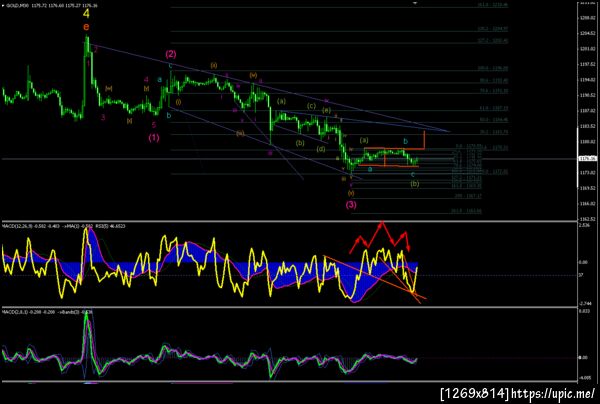Click the 1169.52 price axis label

(x=588, y=188)
